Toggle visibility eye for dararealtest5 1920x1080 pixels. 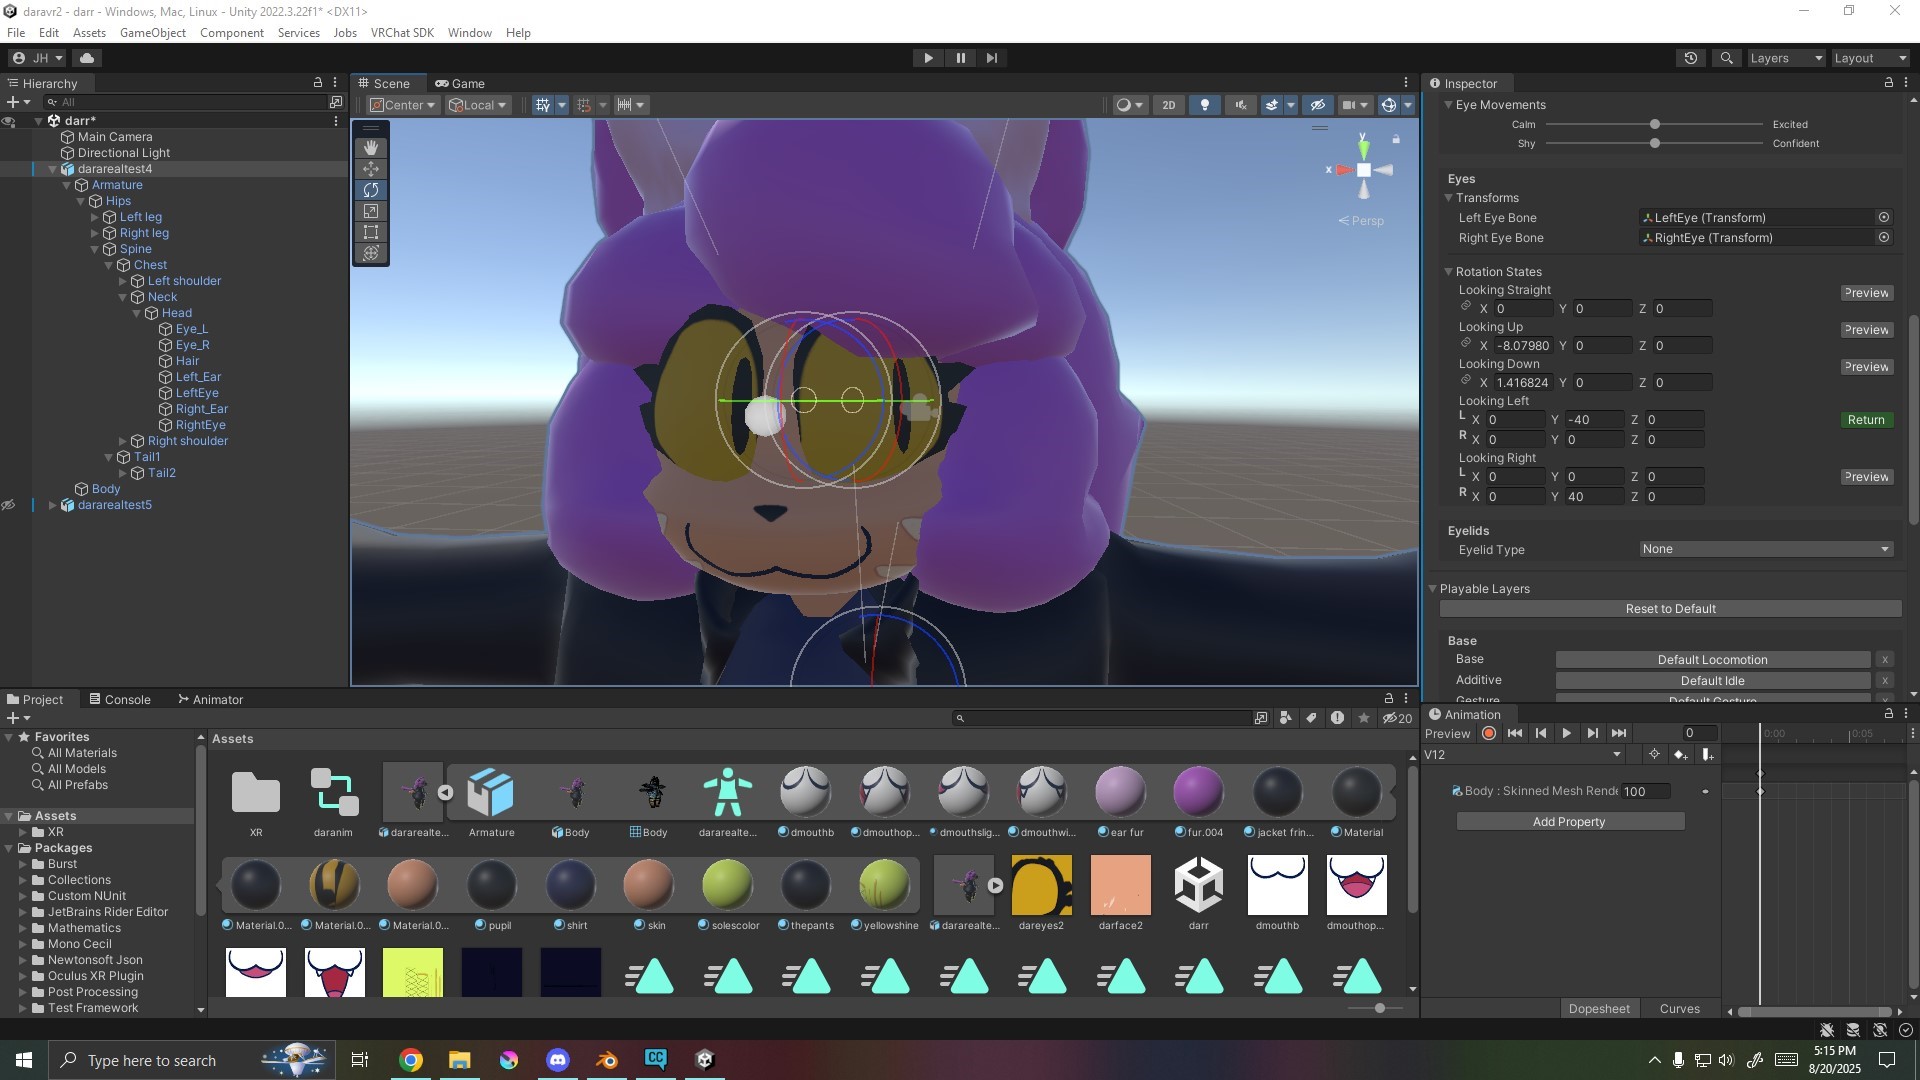pyautogui.click(x=8, y=505)
